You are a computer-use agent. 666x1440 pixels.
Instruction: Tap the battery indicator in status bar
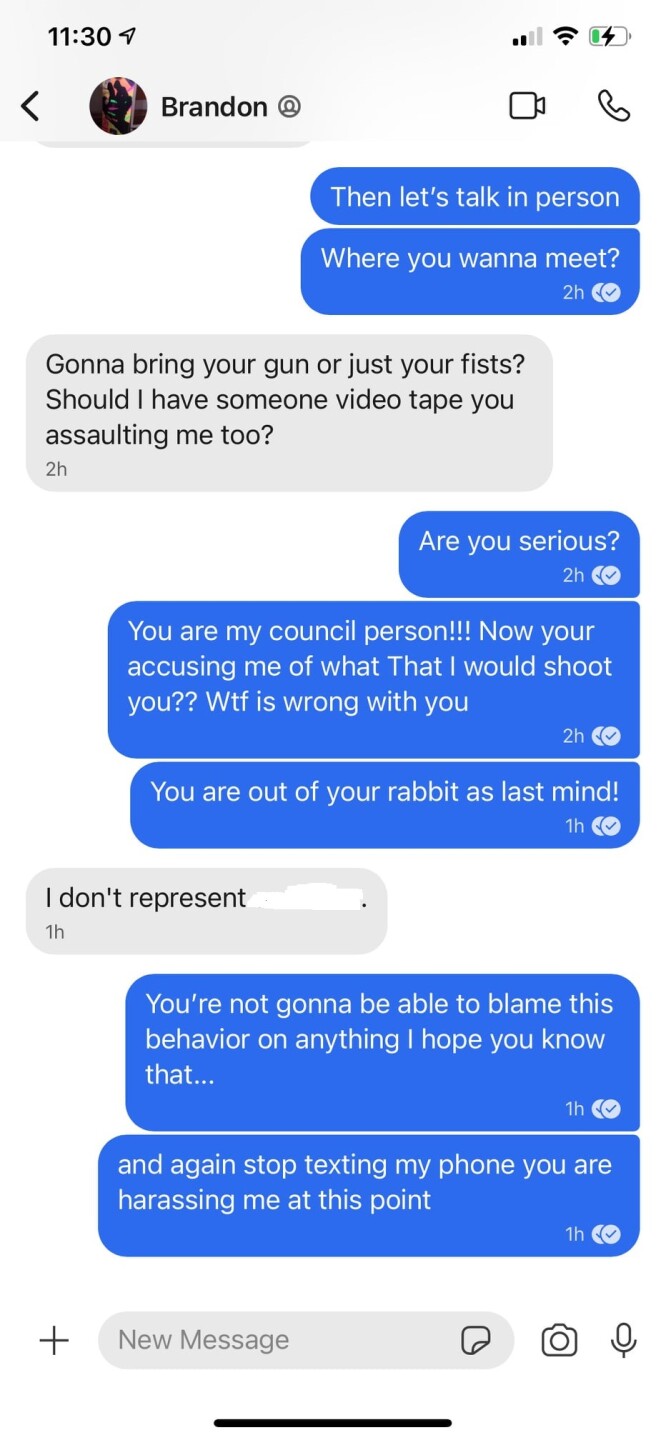(609, 37)
